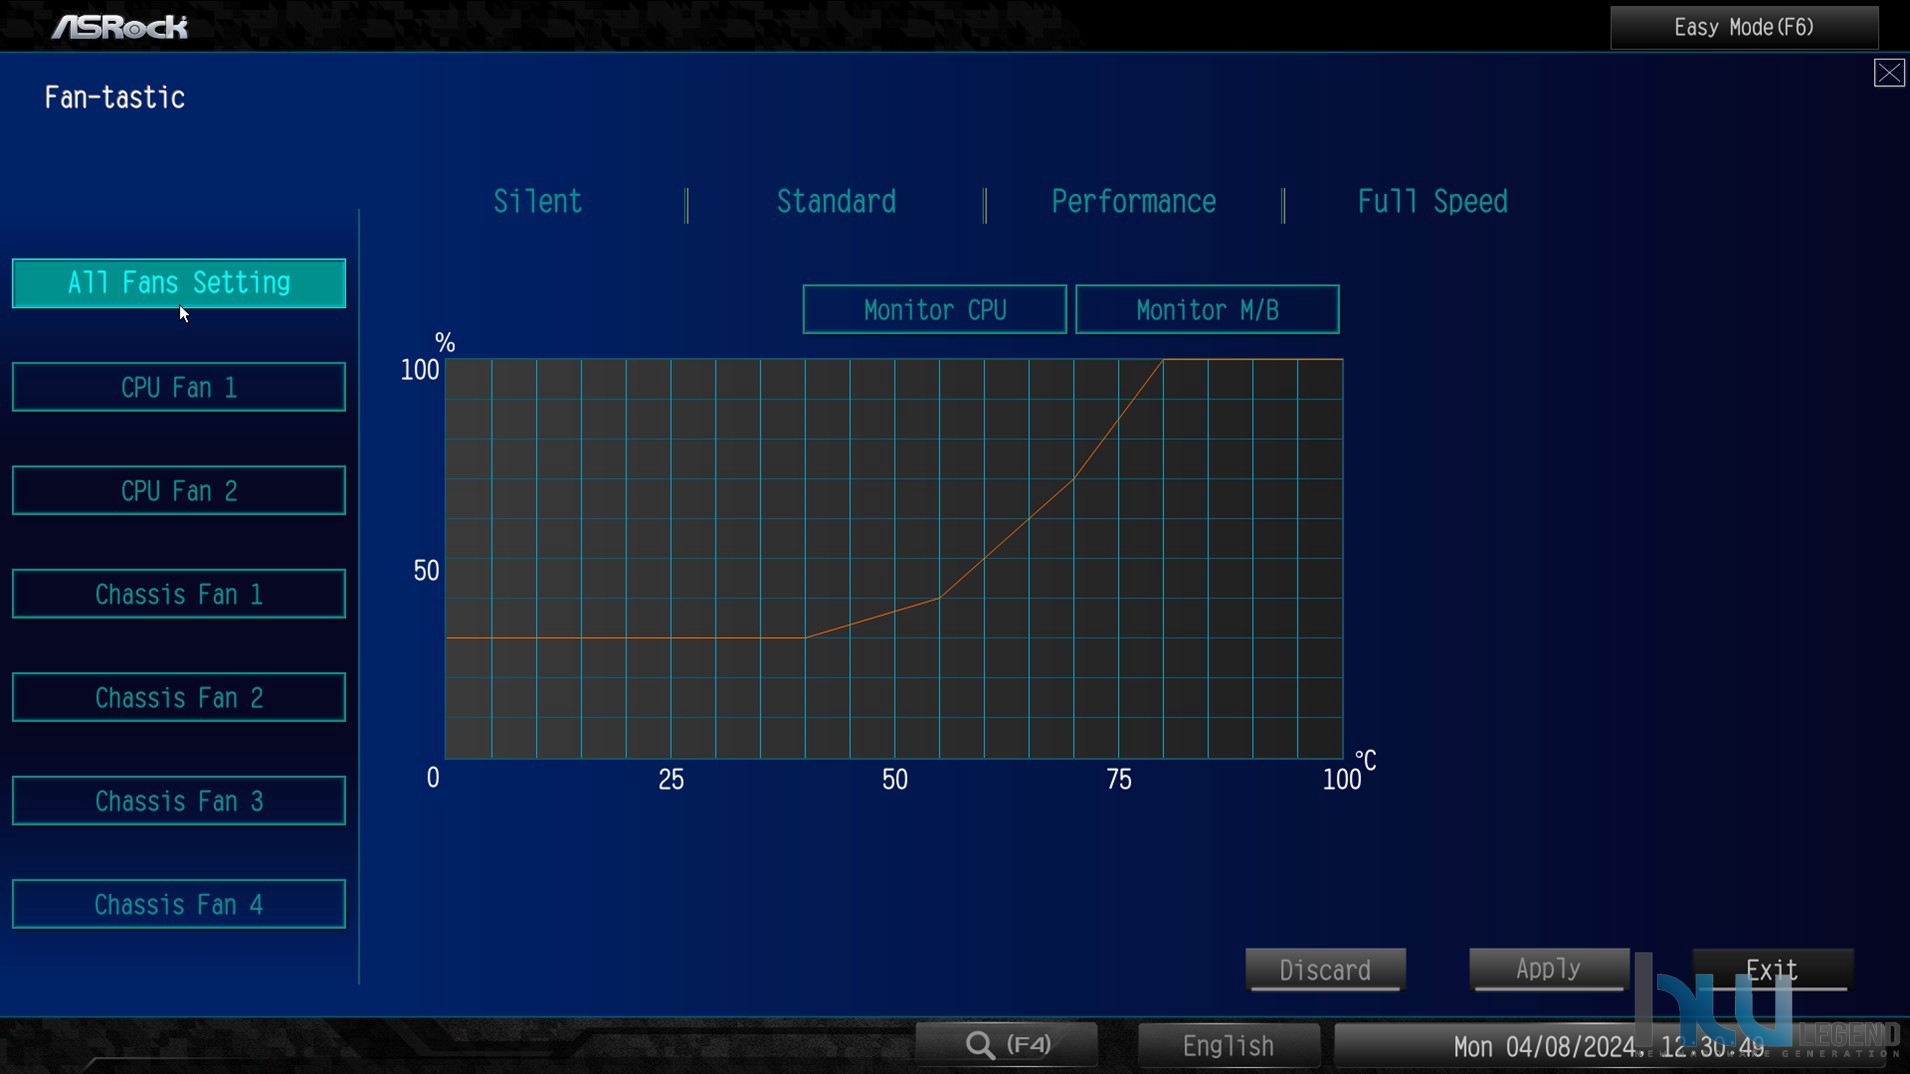Click fan curve point at 40°C
Screen dimensions: 1910x1074
pyautogui.click(x=805, y=637)
